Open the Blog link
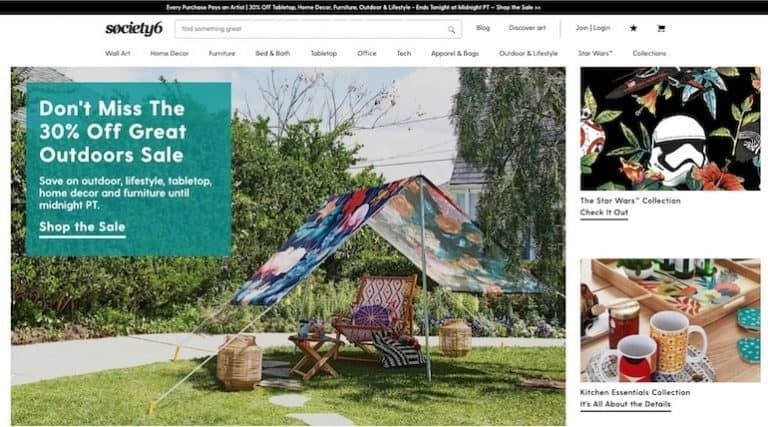Screen dimensions: 768x427 [x=483, y=28]
